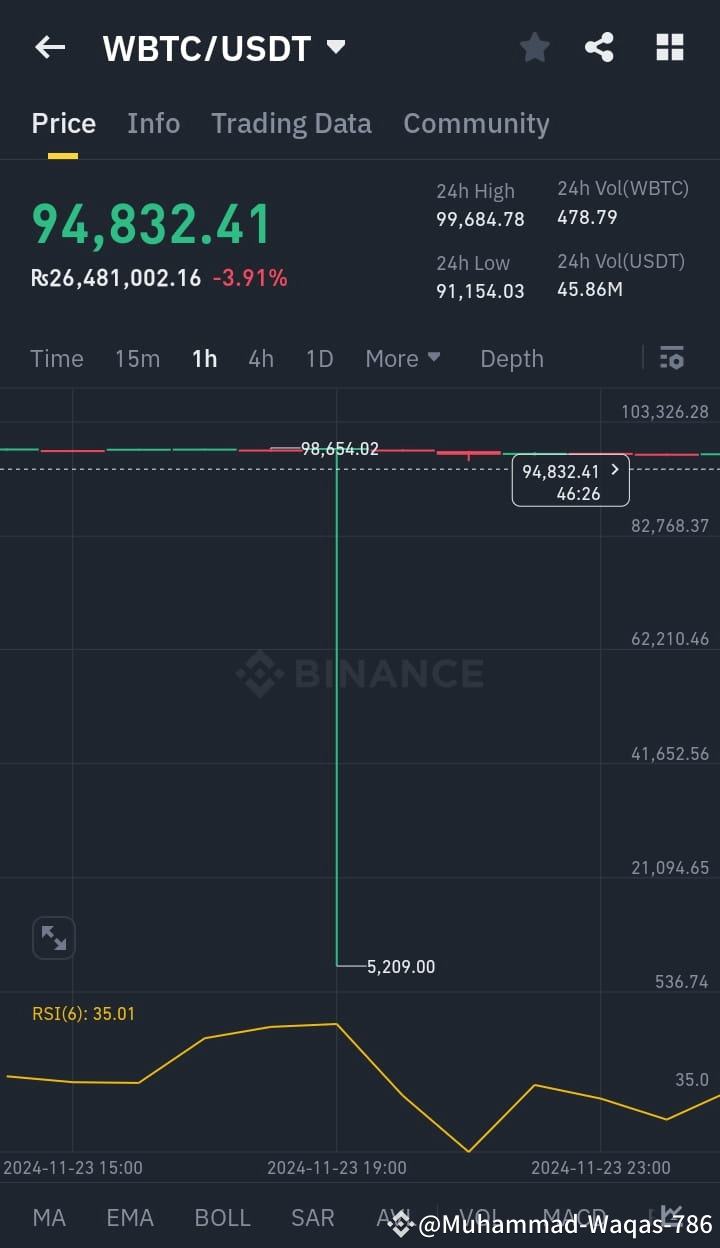Tap the grid layout icon top right
Viewport: 720px width, 1248px height.
pos(668,47)
